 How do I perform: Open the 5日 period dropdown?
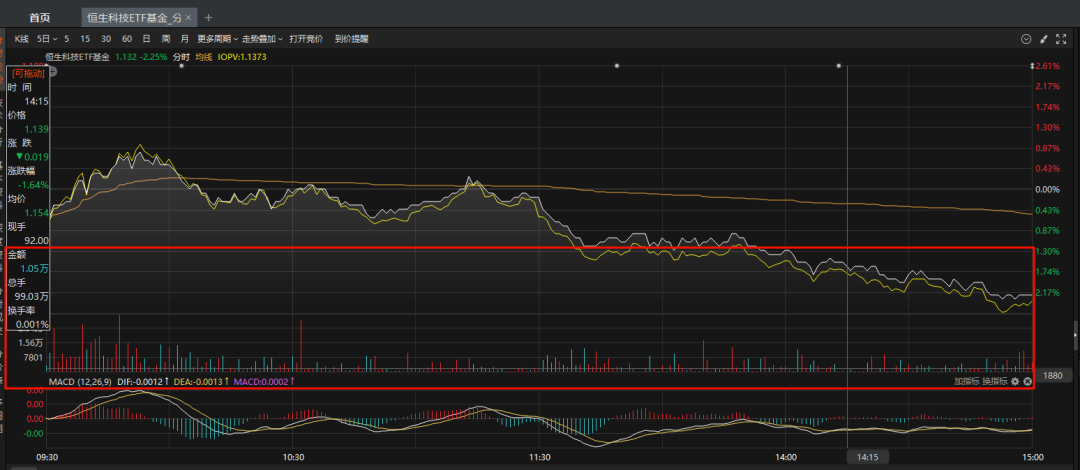(47, 38)
